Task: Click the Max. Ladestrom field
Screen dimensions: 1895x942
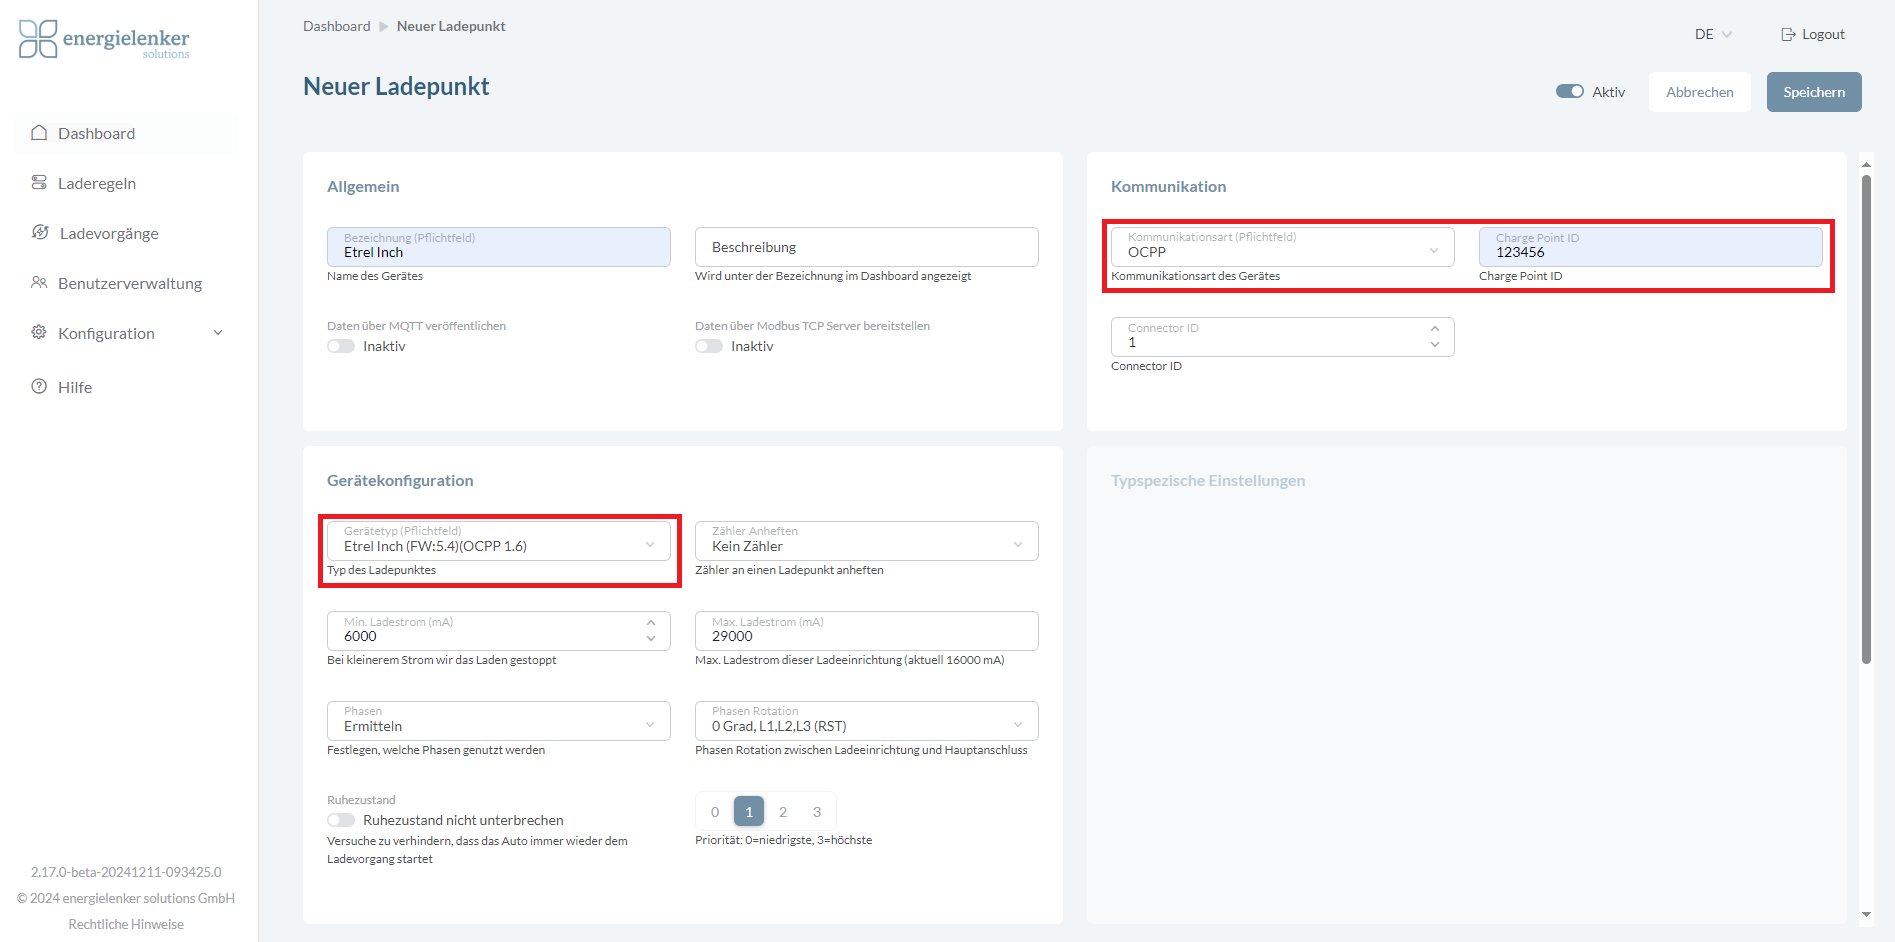Action: pyautogui.click(x=867, y=631)
